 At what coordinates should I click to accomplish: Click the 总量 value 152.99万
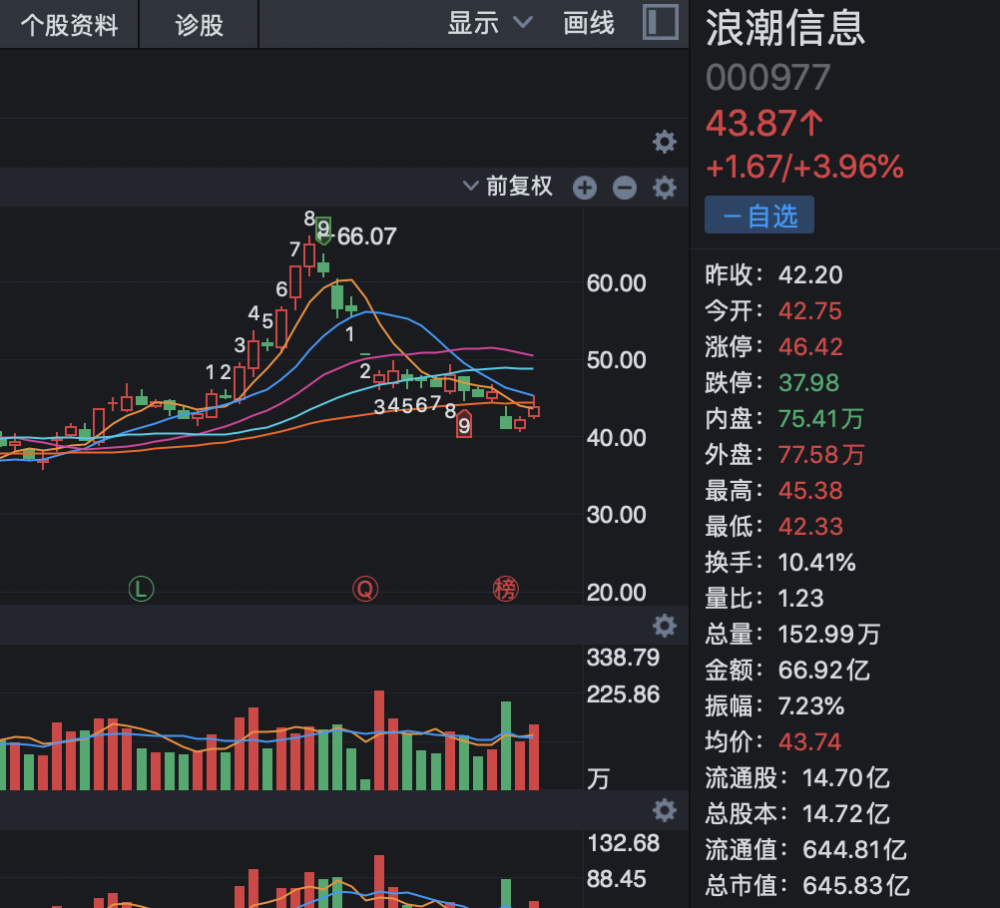coord(829,634)
